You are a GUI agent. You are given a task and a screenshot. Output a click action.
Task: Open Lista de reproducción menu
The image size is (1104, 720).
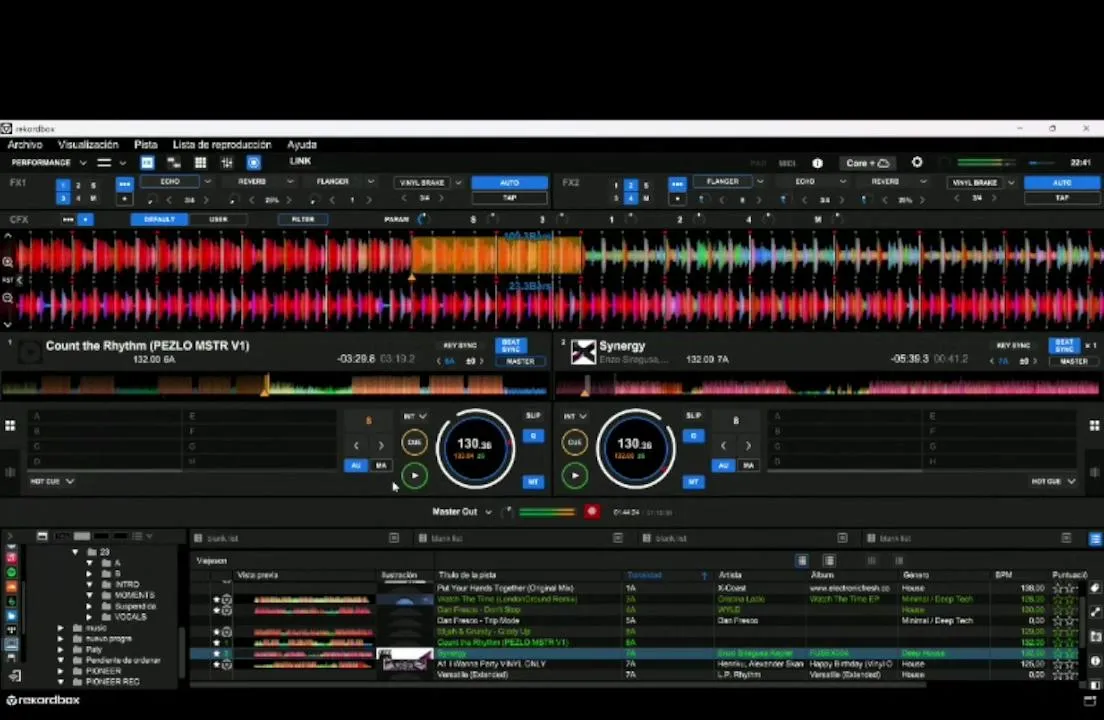tap(222, 144)
